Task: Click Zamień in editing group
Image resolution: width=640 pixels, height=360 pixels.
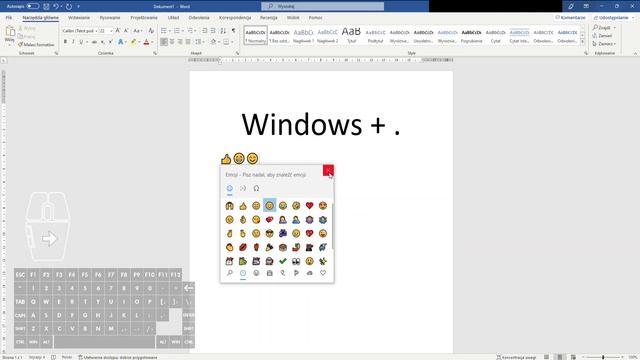Action: click(602, 36)
